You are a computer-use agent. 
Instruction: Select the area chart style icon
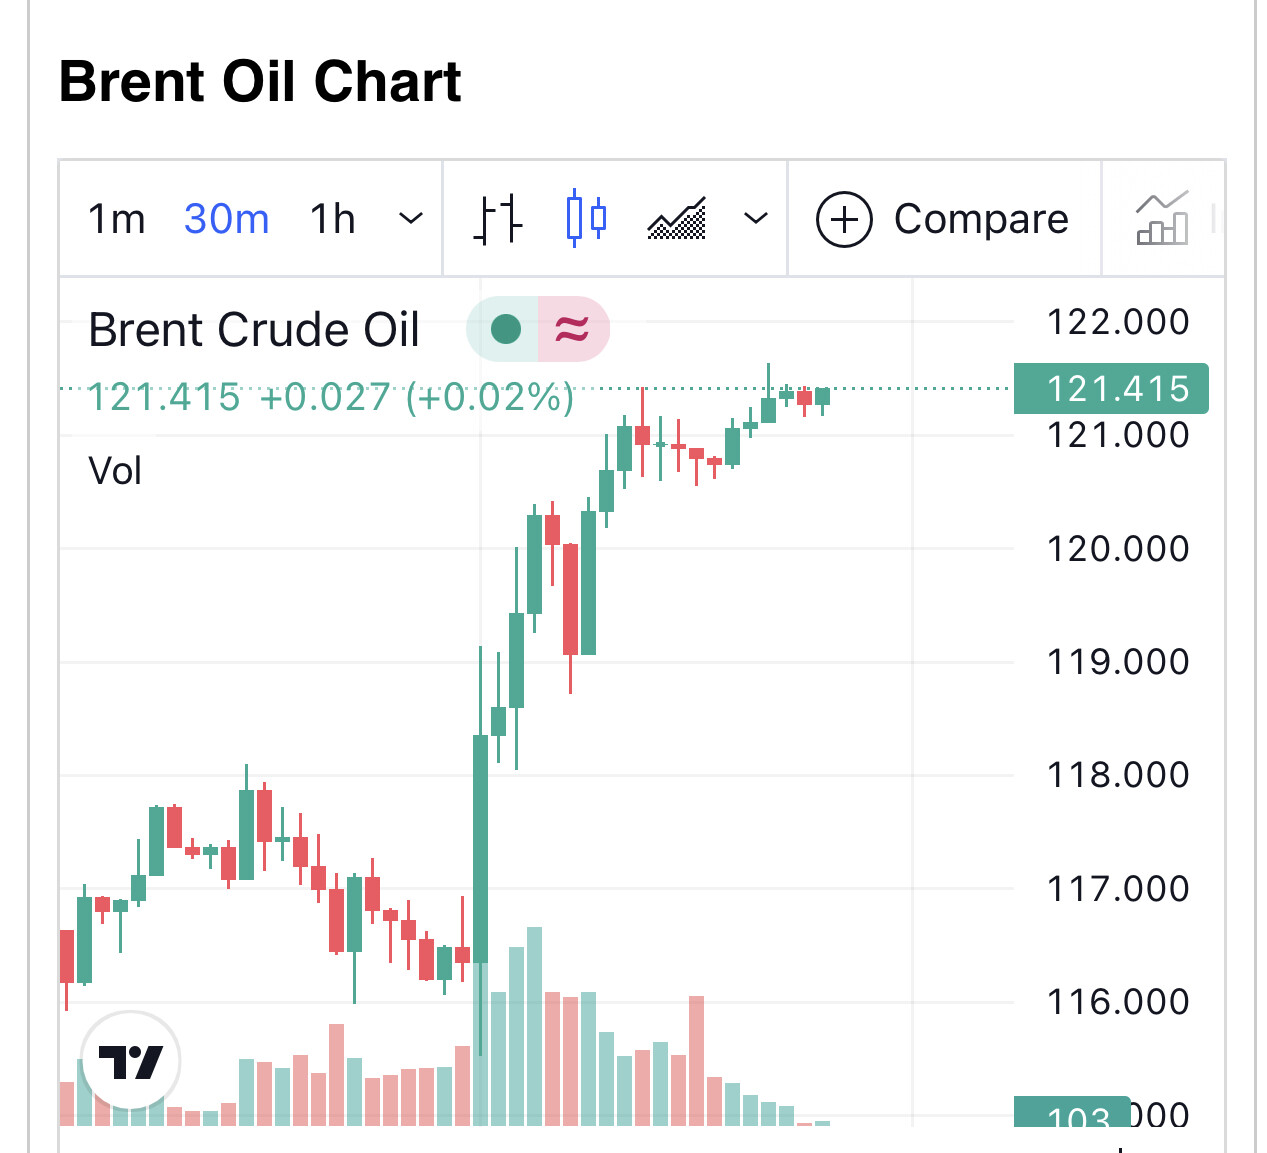(x=676, y=218)
